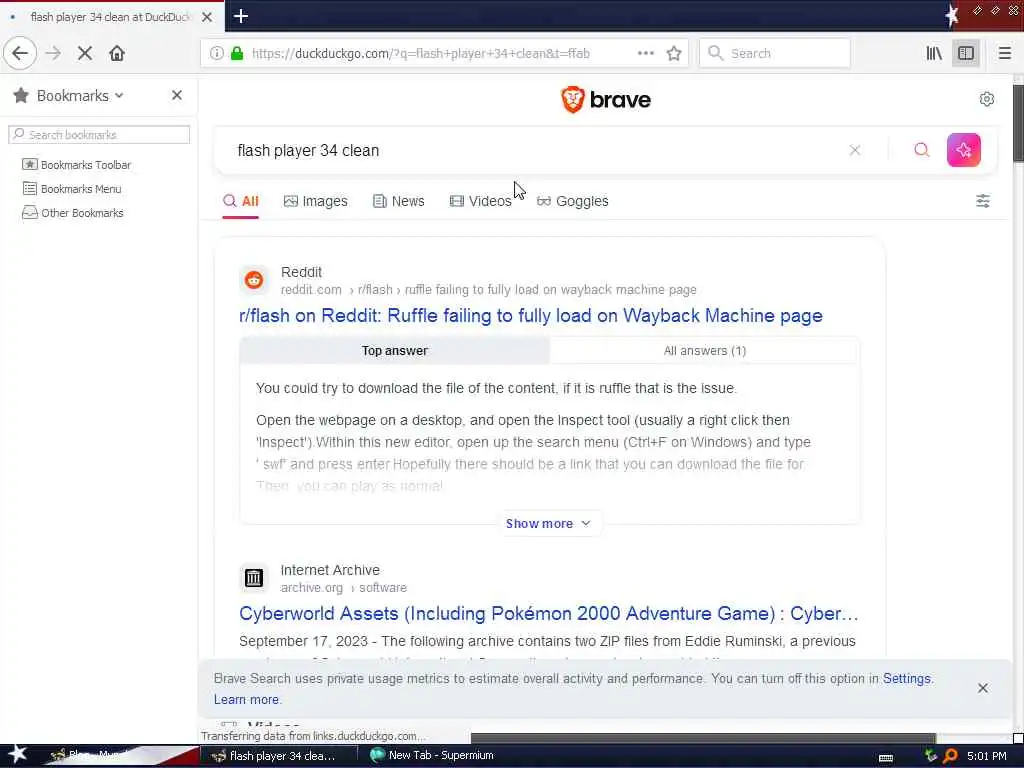
Task: Show site information icon in address bar
Action: pyautogui.click(x=216, y=53)
